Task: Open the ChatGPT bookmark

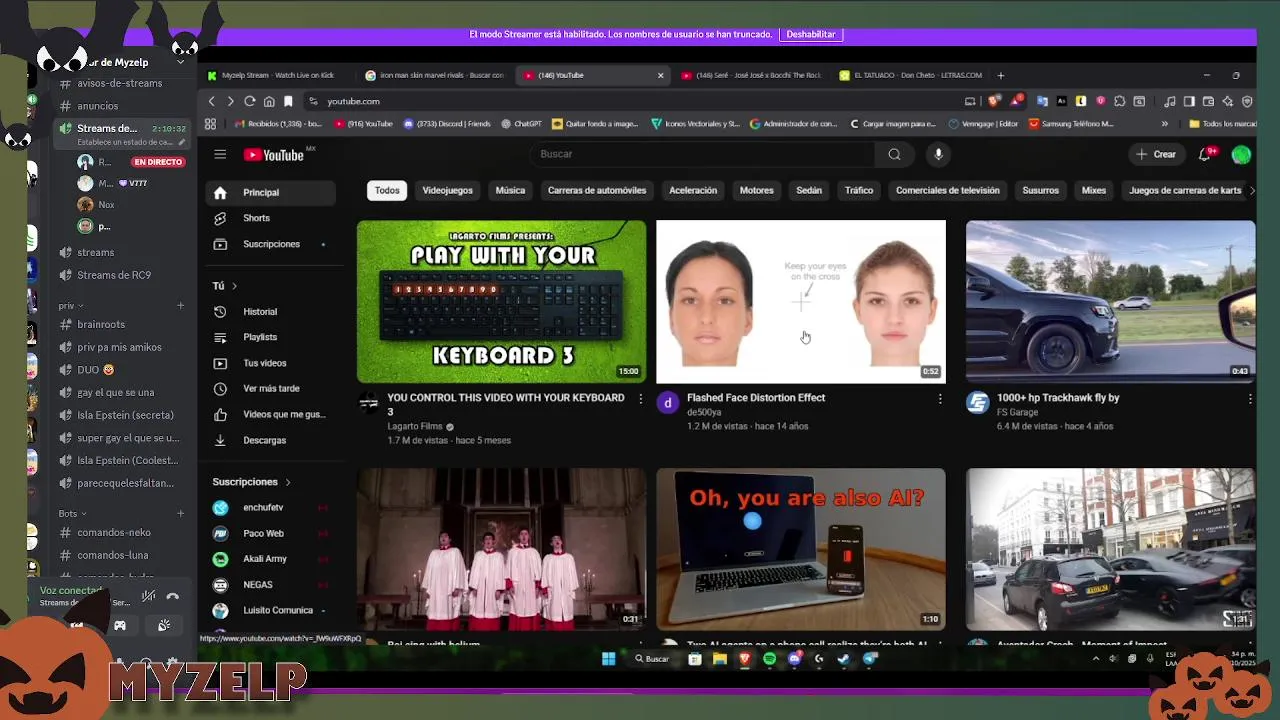Action: 520,124
